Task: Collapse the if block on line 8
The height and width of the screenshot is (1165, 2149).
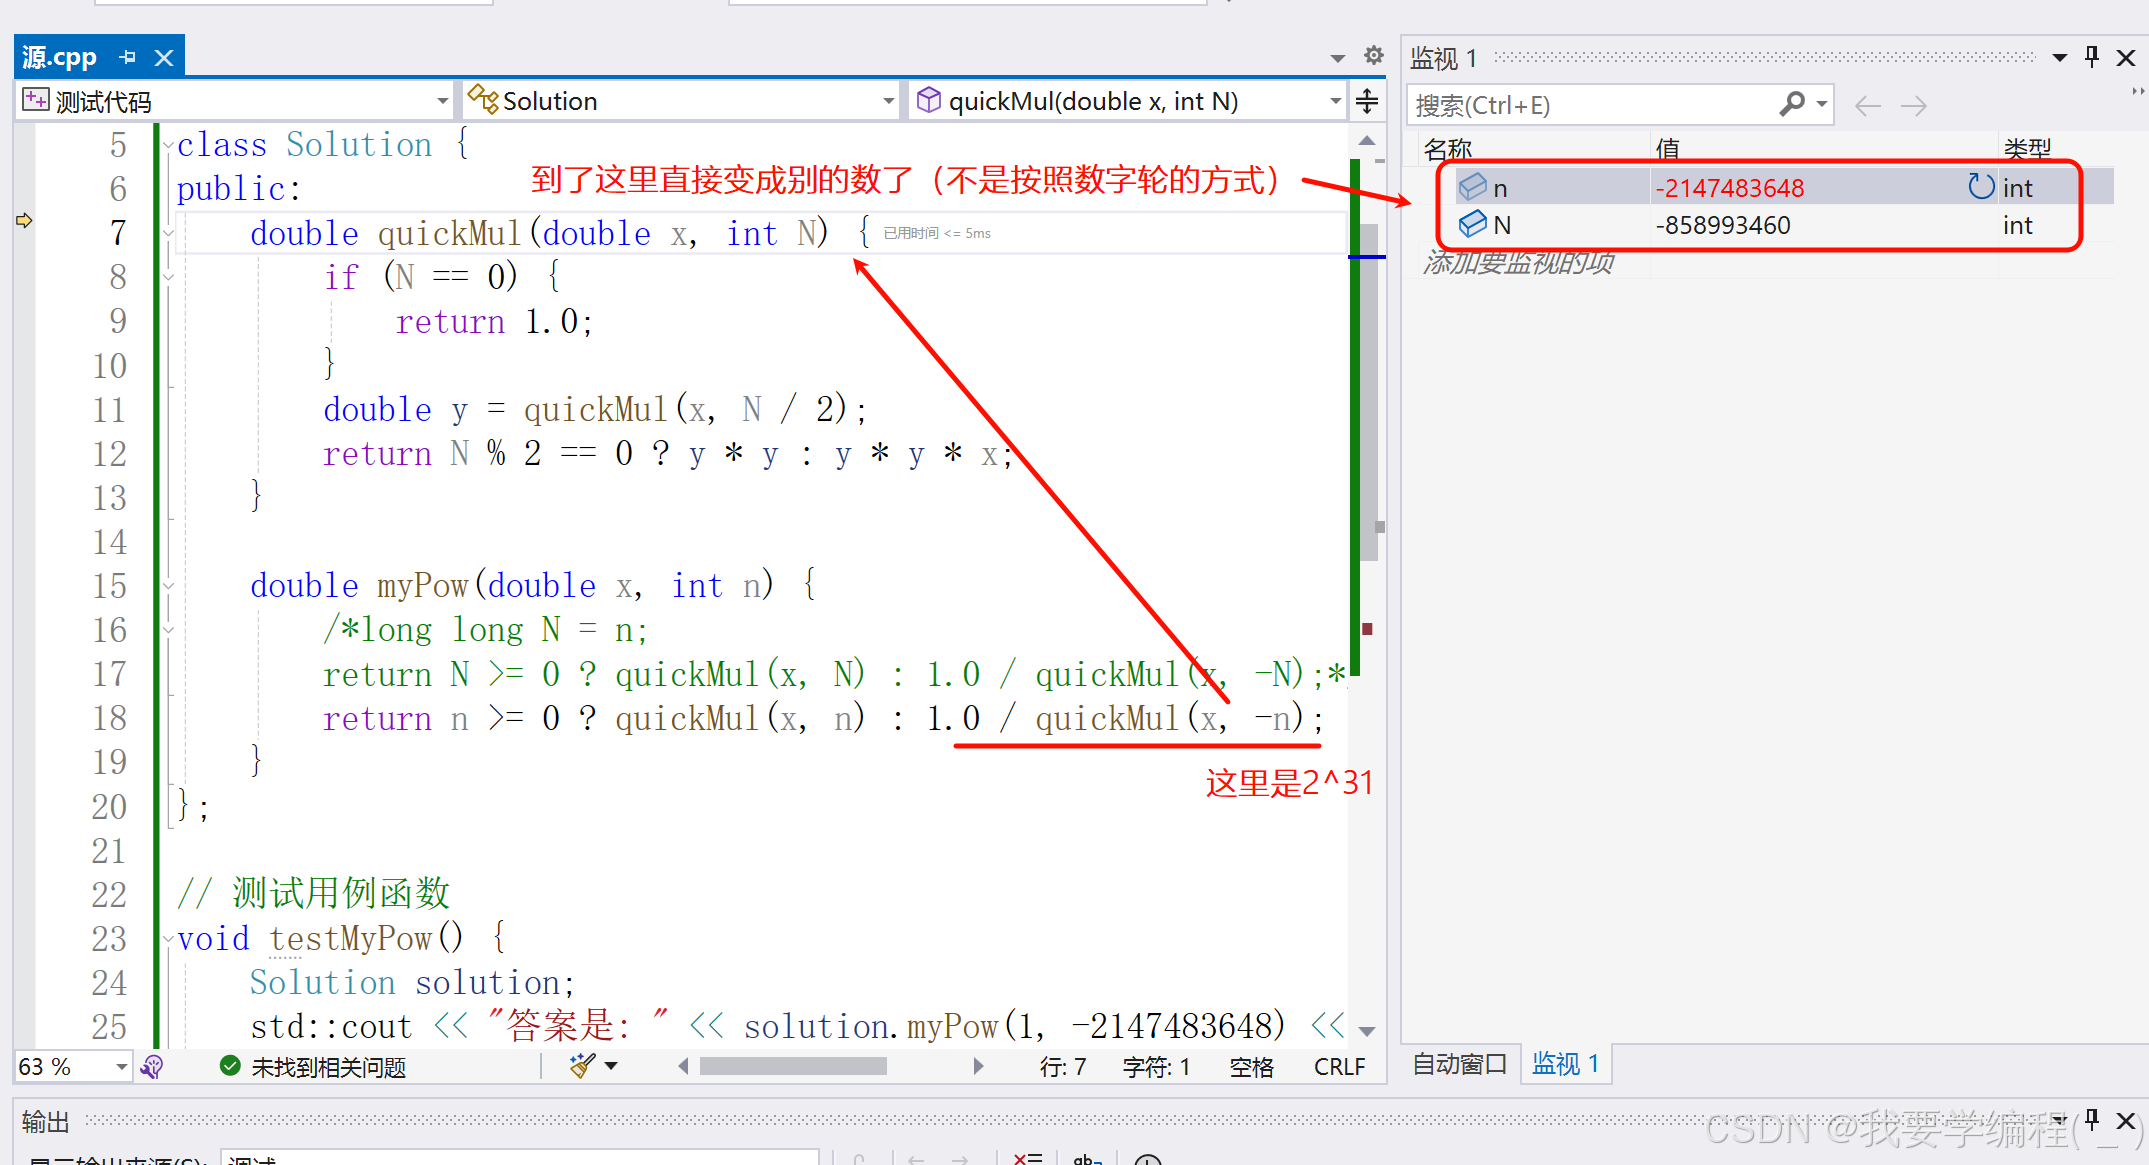Action: pos(168,278)
